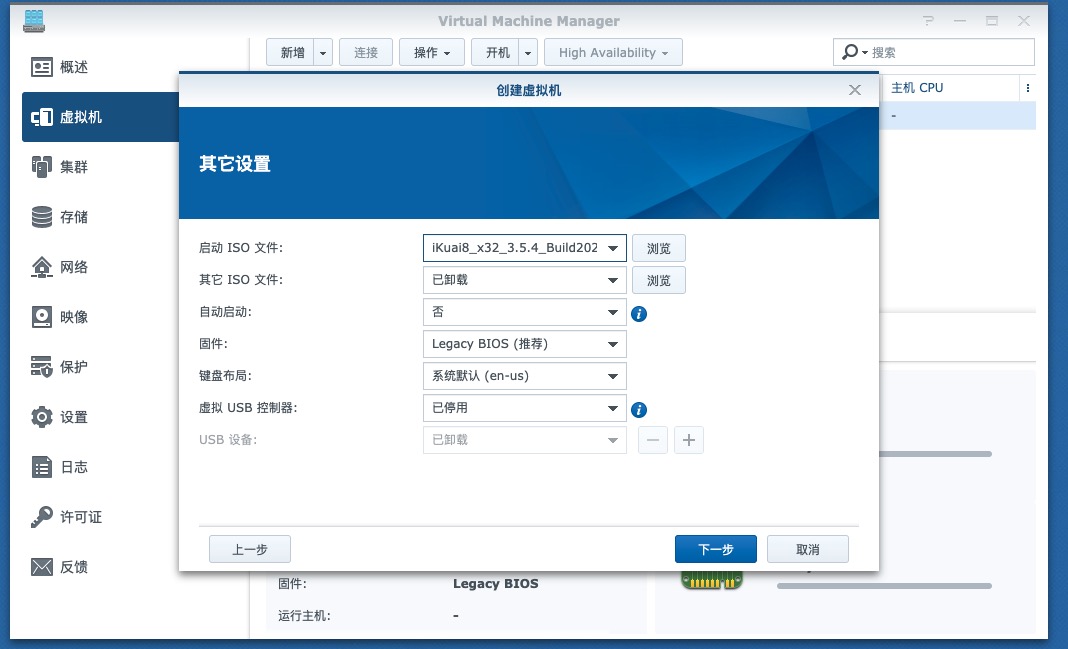Image resolution: width=1068 pixels, height=649 pixels.
Task: Open the 虚拟 USB 控制器 dropdown
Action: pyautogui.click(x=524, y=408)
